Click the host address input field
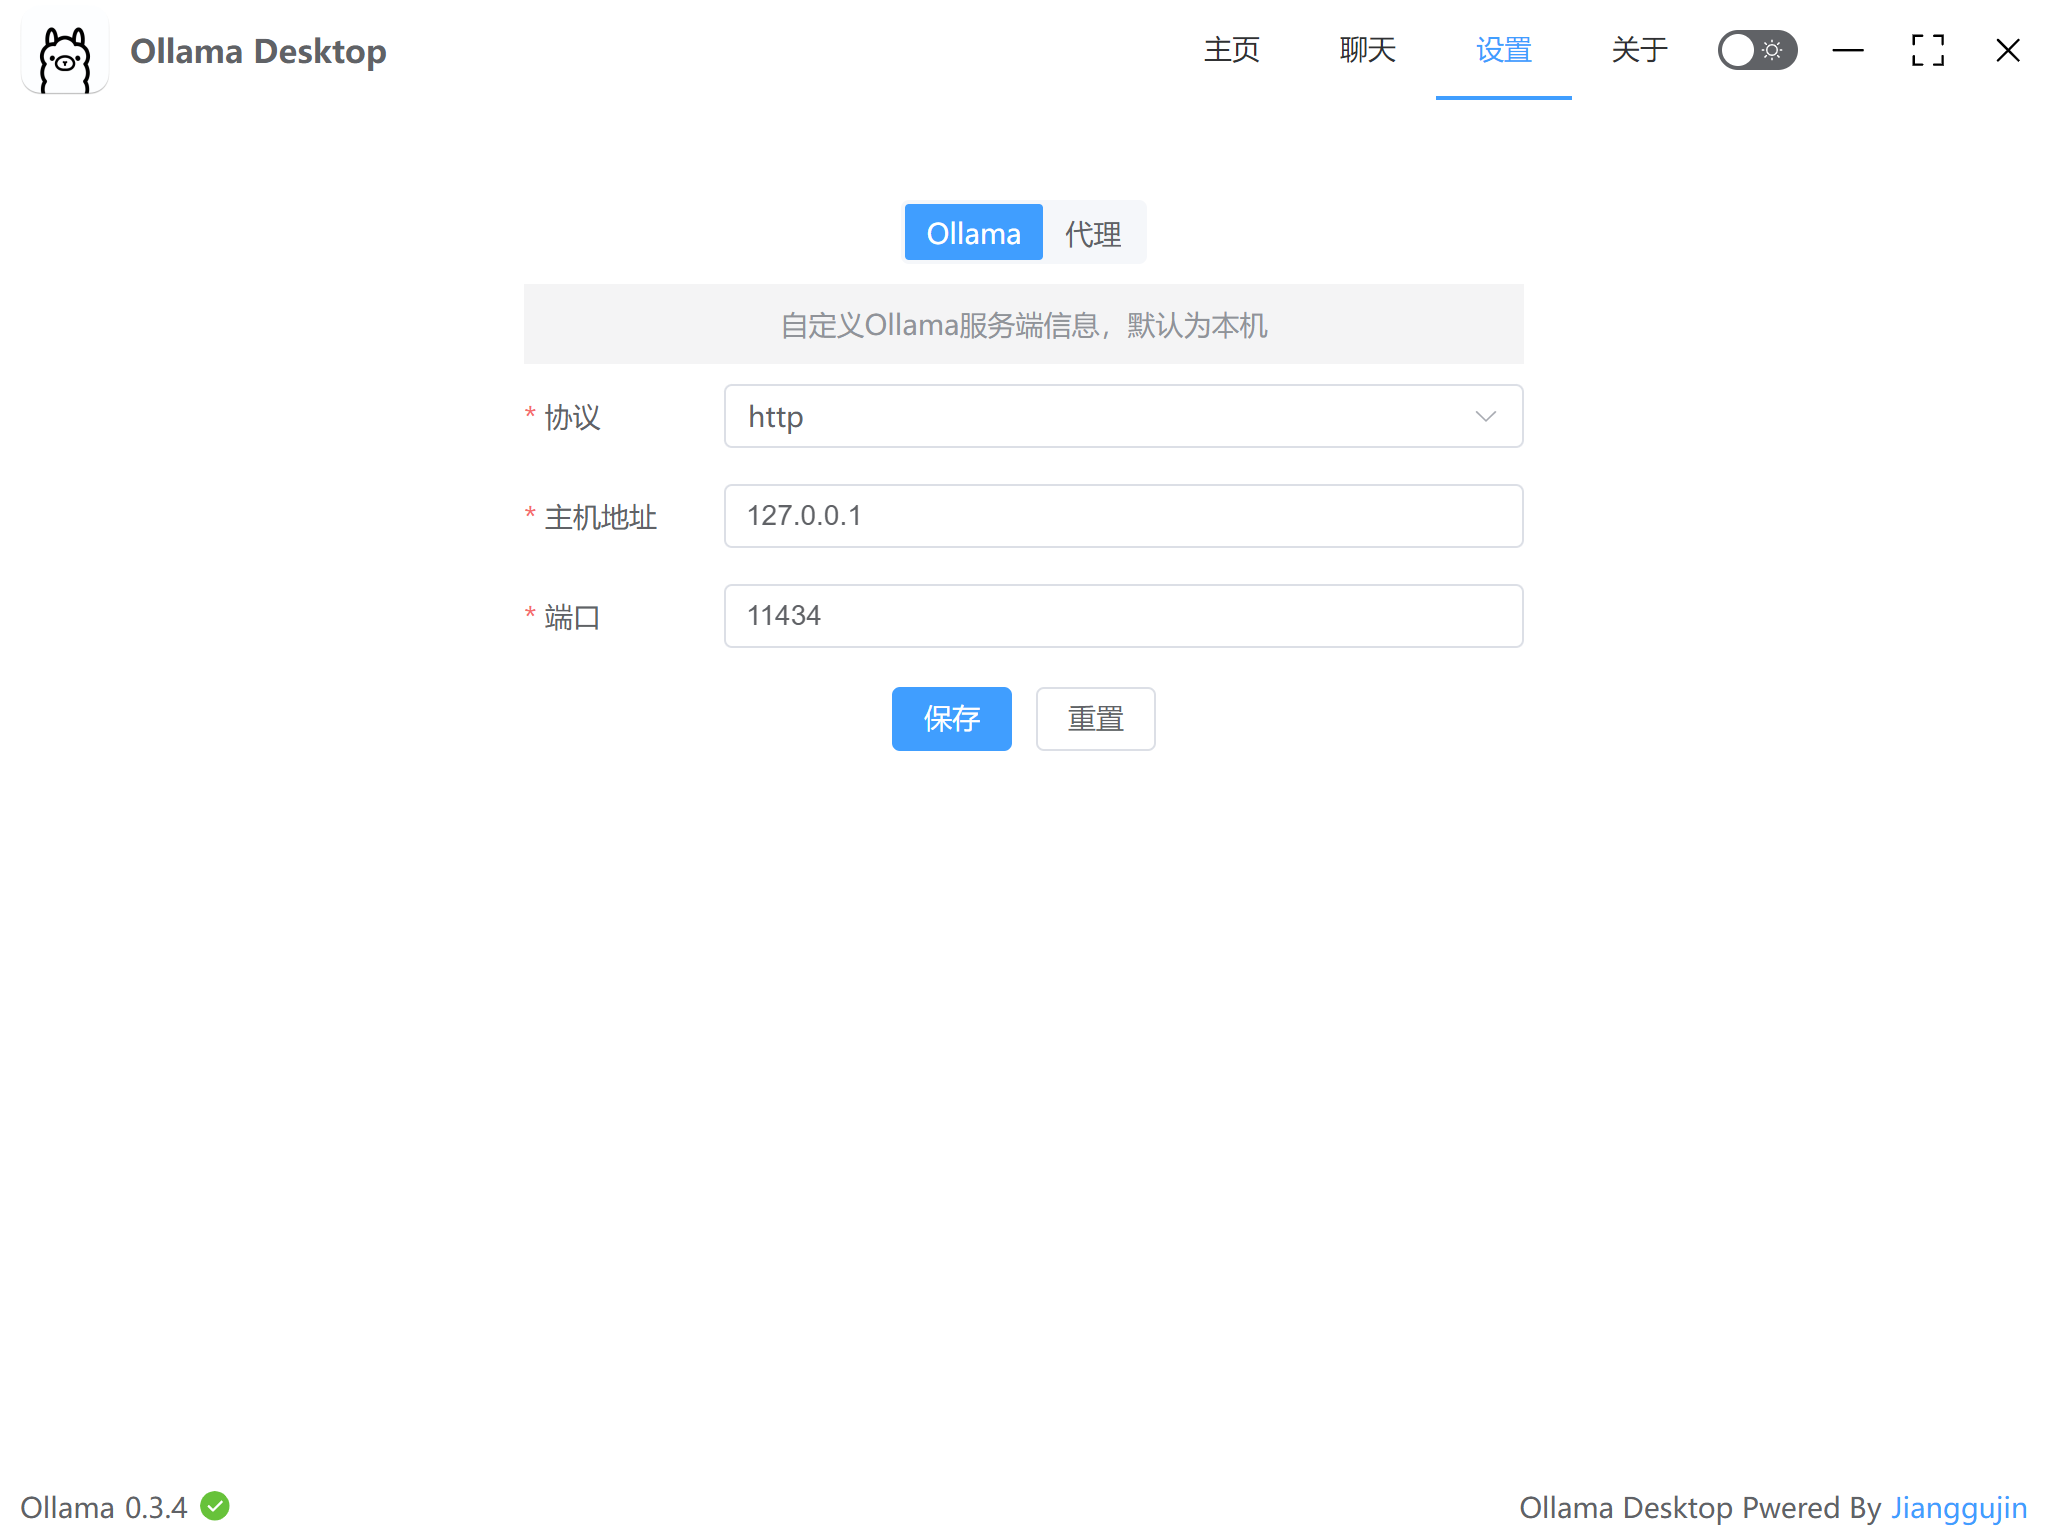The image size is (2048, 1536). click(x=1123, y=516)
